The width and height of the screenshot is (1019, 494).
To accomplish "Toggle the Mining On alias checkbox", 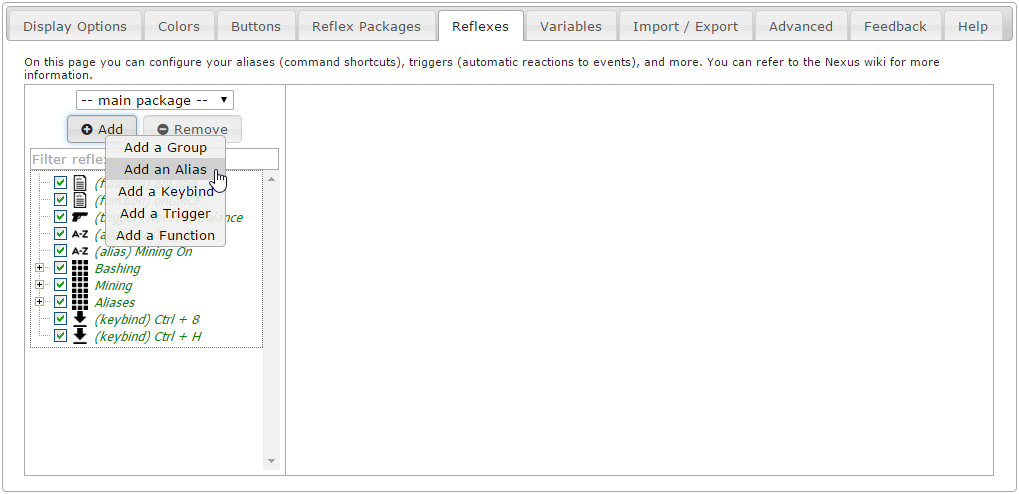I will coord(60,251).
